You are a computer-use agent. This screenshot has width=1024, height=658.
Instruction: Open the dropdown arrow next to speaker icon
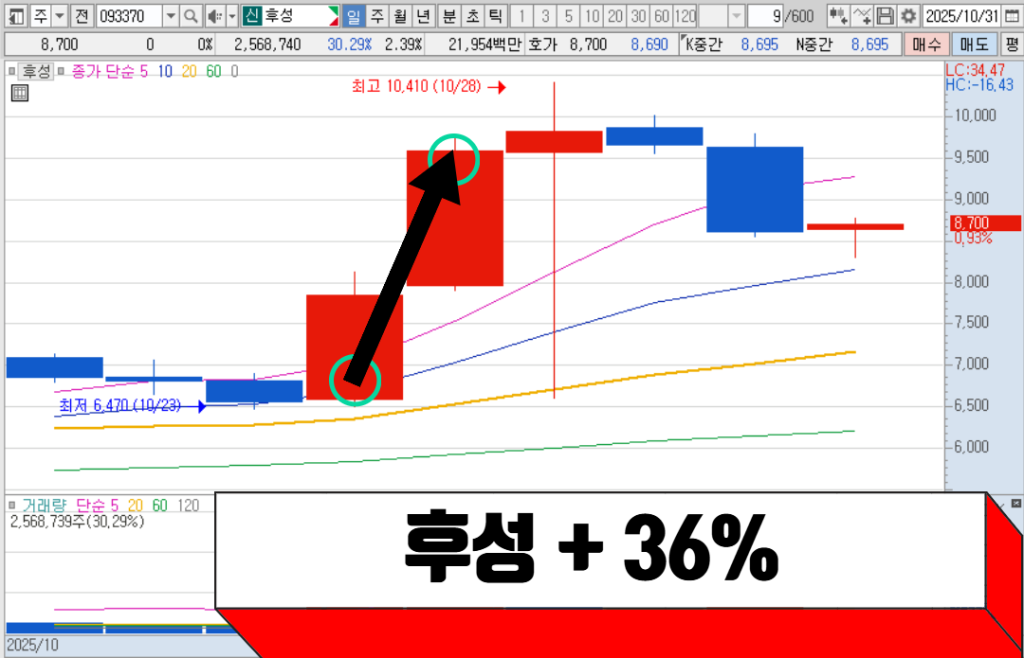coord(231,16)
